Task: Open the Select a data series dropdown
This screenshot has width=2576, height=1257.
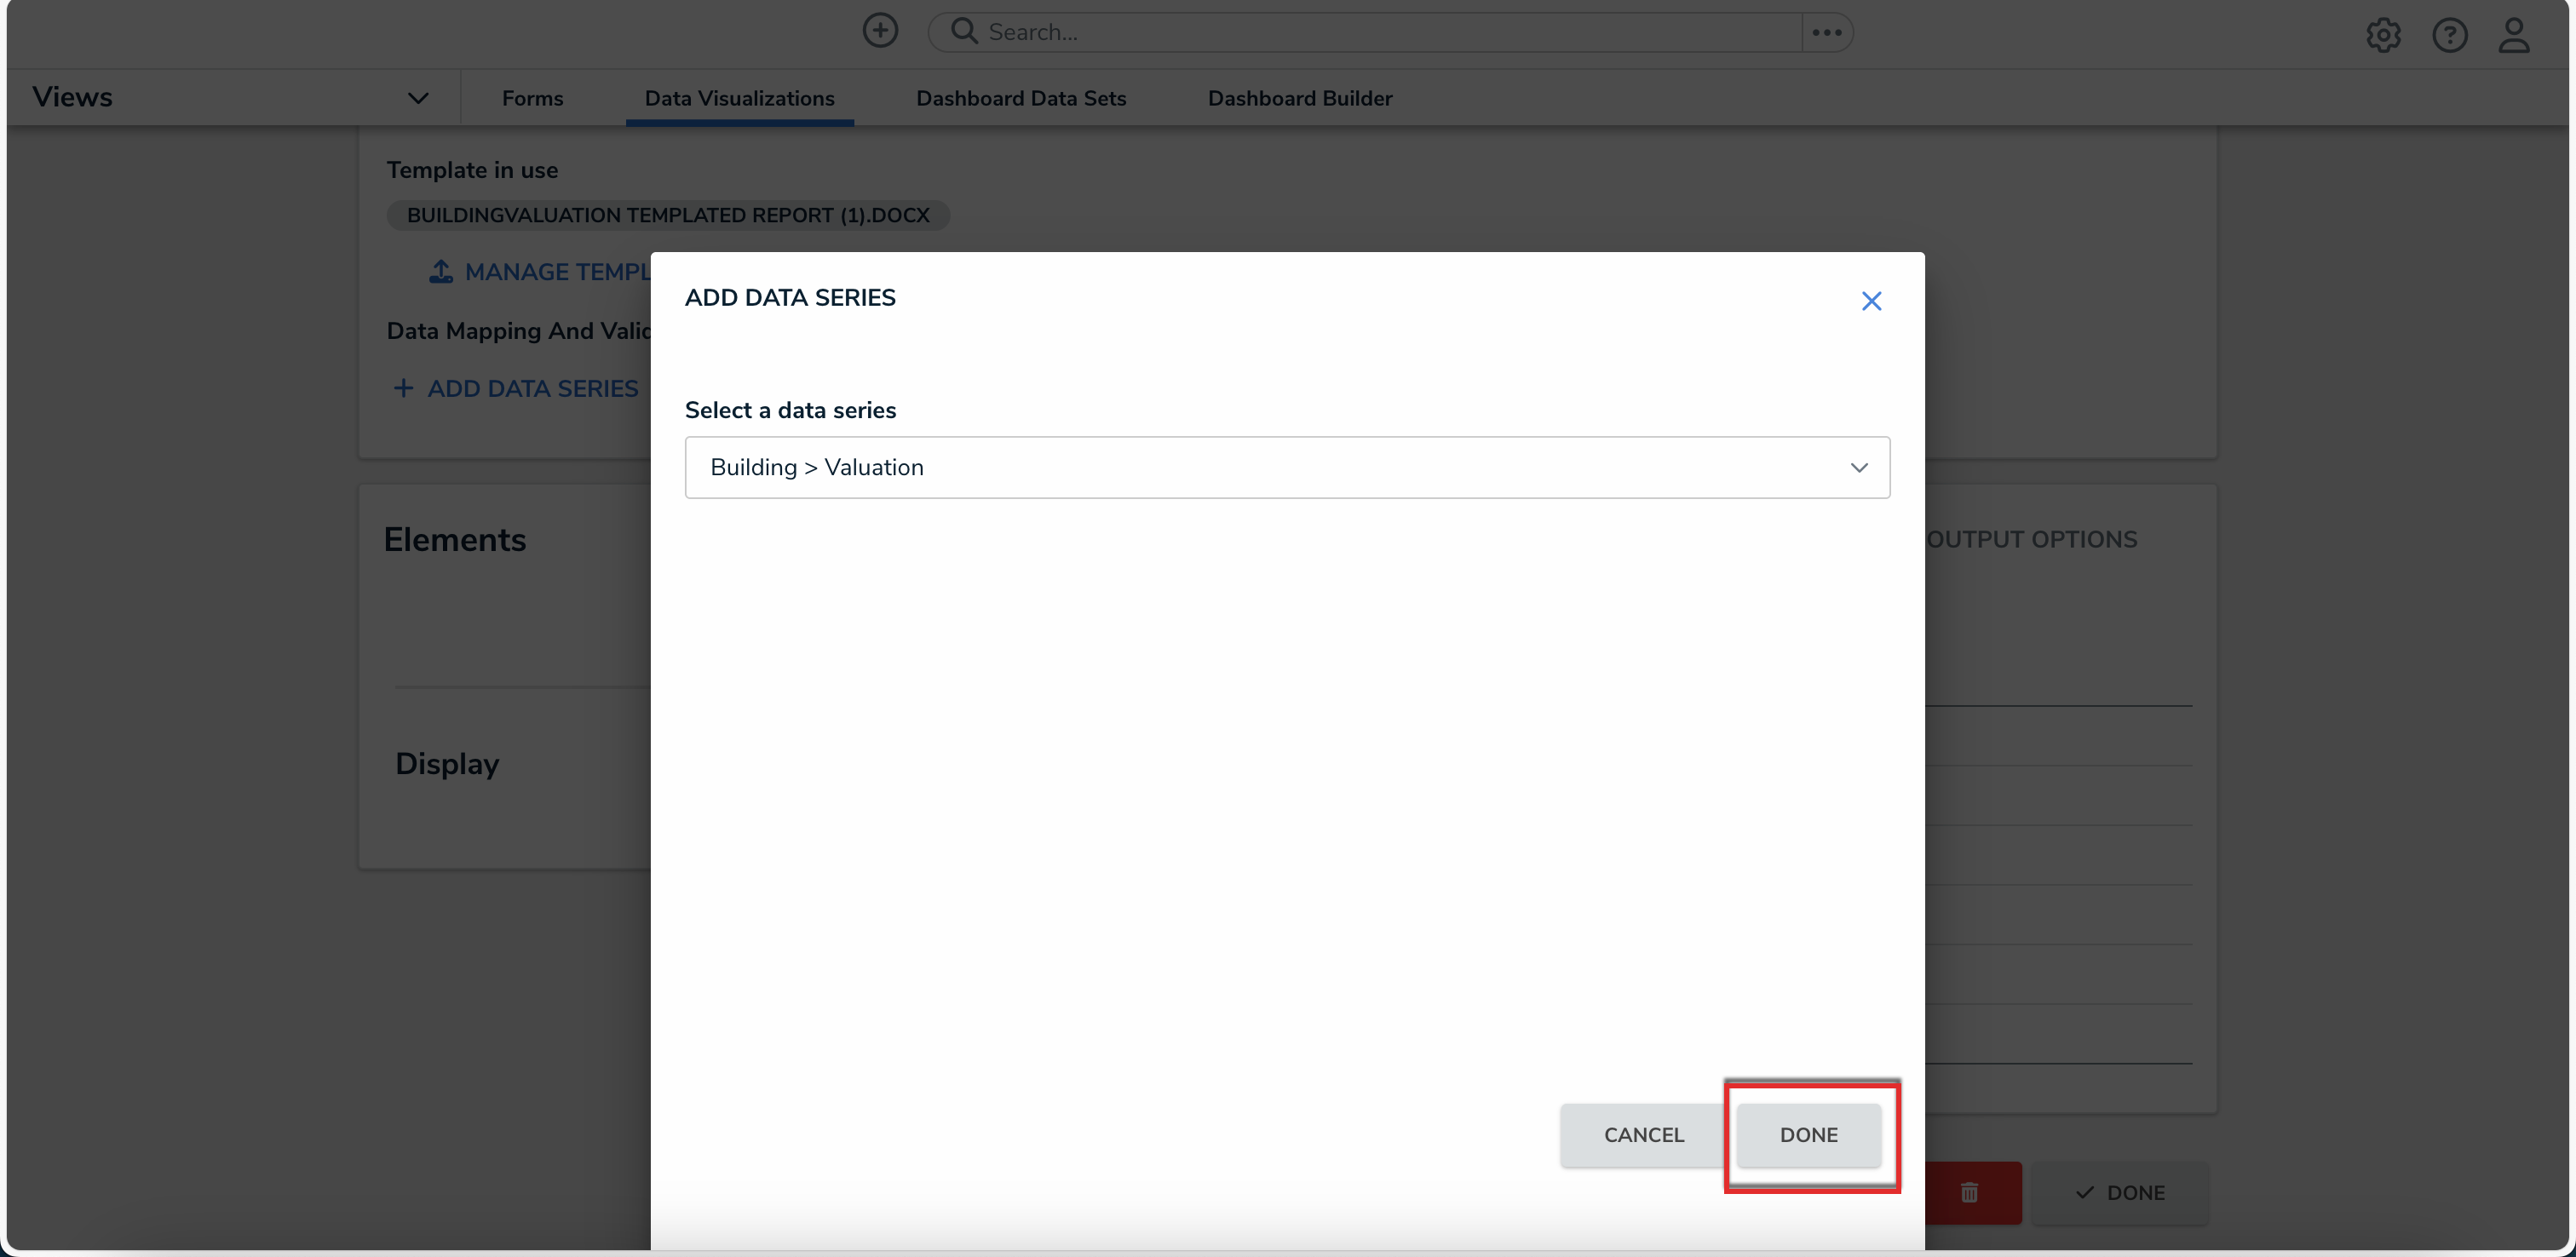Action: (x=1270, y=467)
